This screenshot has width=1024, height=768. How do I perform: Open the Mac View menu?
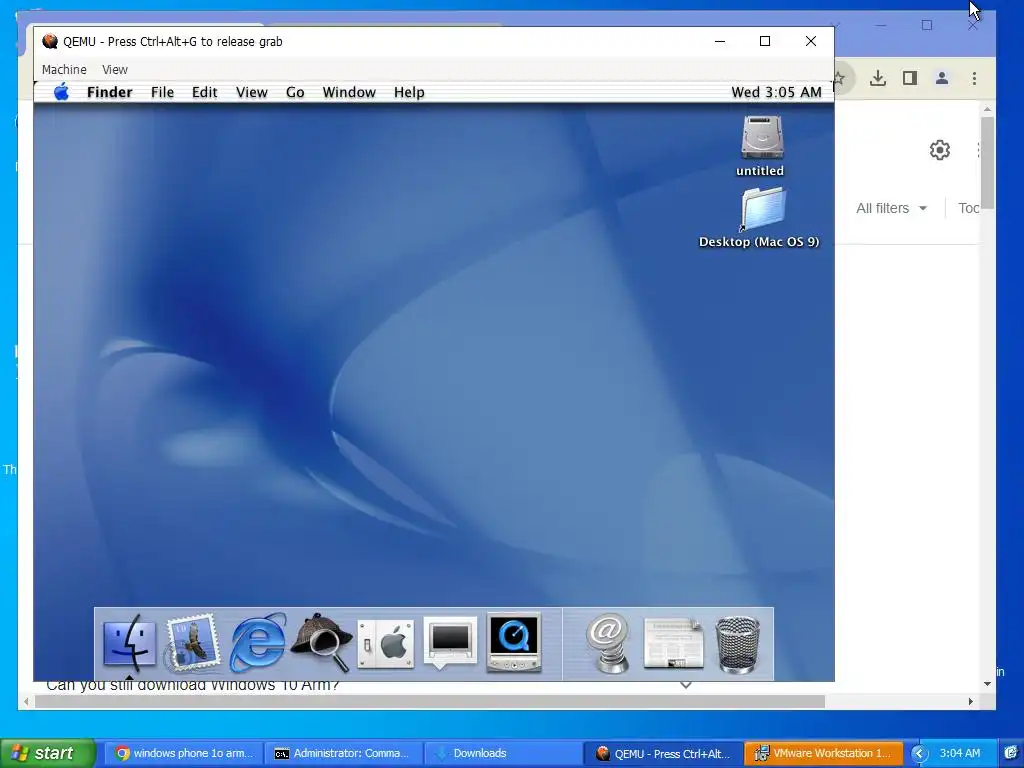click(x=251, y=92)
